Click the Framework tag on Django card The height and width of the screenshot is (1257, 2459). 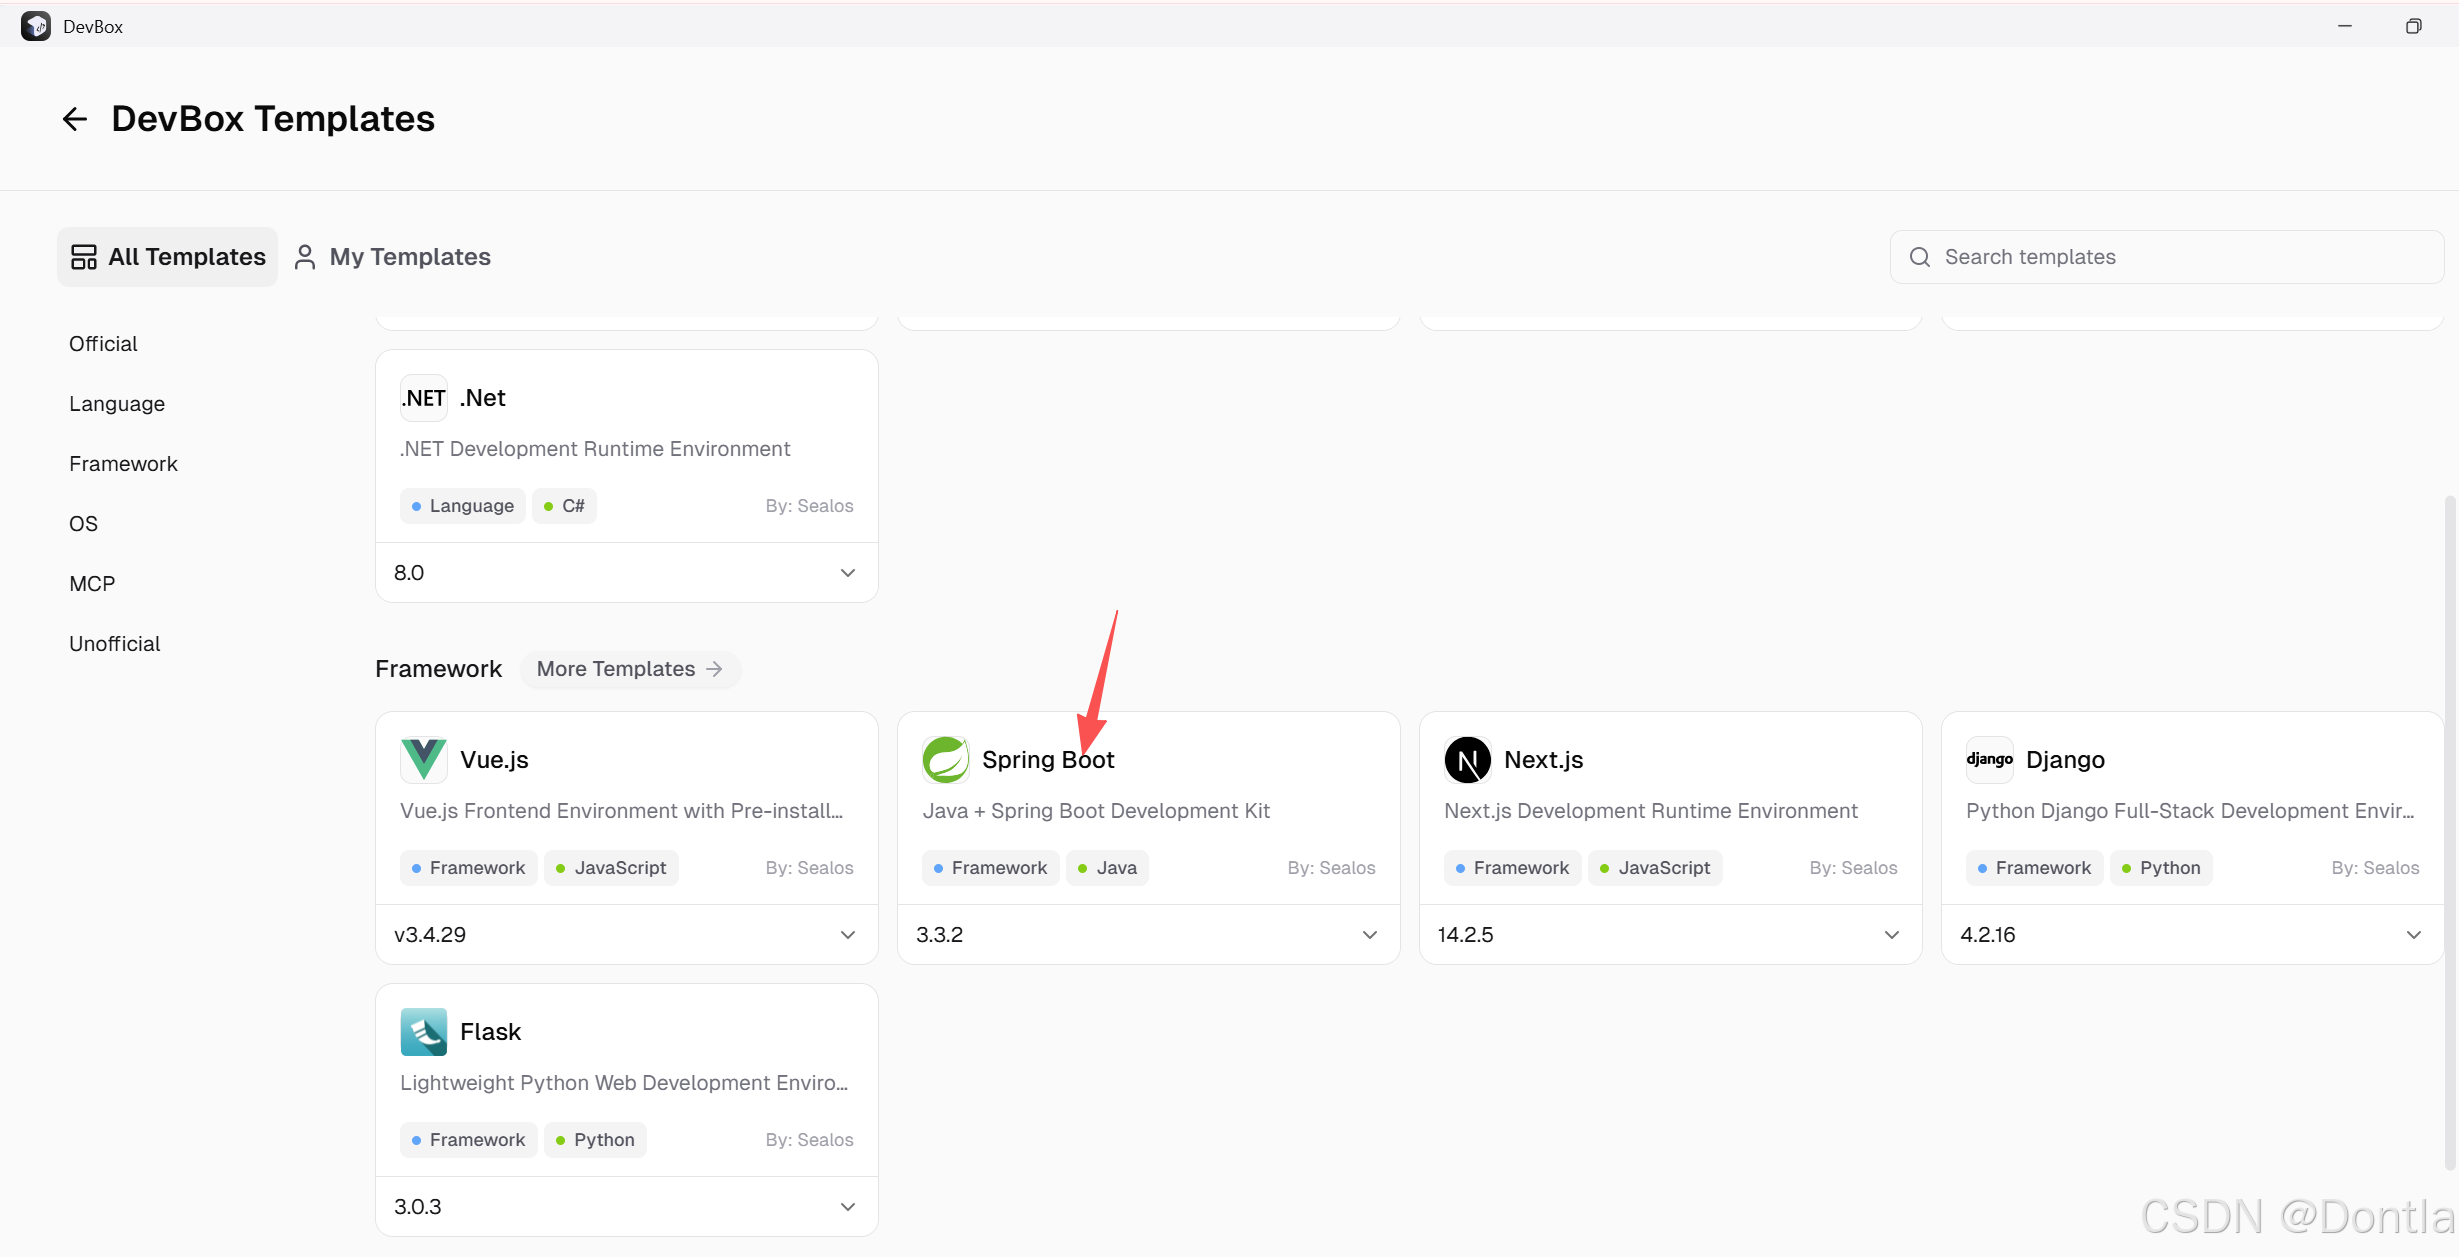pos(2035,868)
